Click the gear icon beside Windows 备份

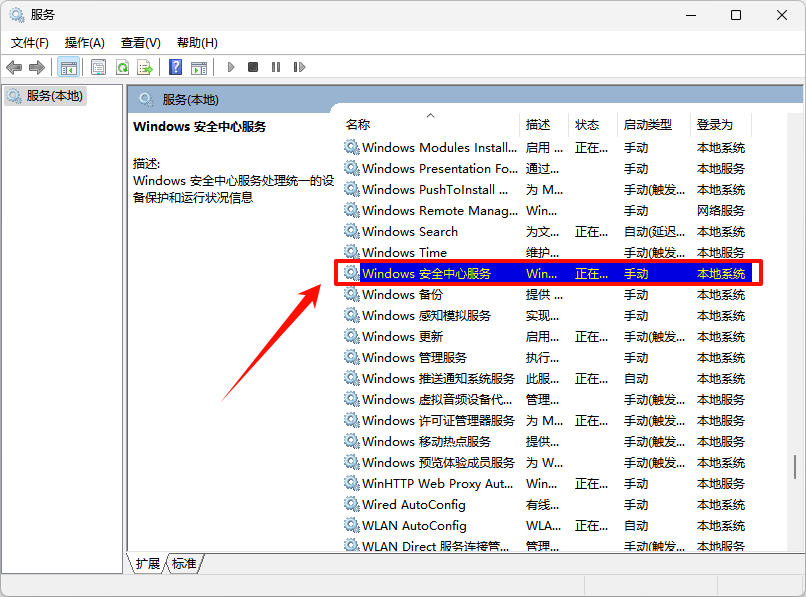point(352,294)
